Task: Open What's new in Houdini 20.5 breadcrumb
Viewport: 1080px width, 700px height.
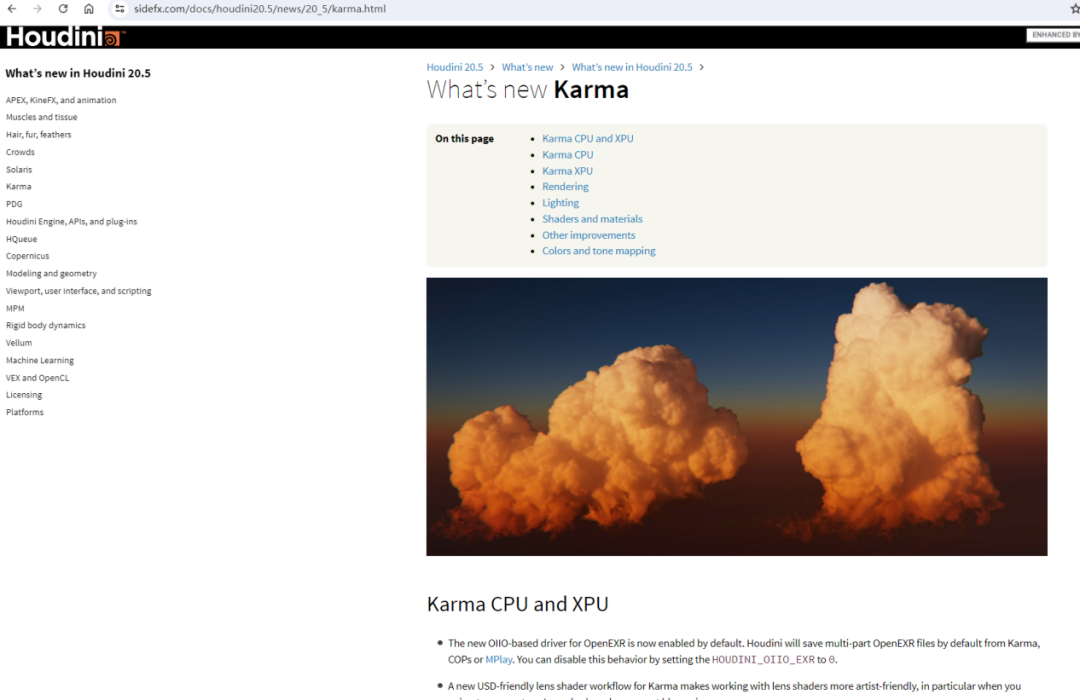Action: (x=632, y=68)
